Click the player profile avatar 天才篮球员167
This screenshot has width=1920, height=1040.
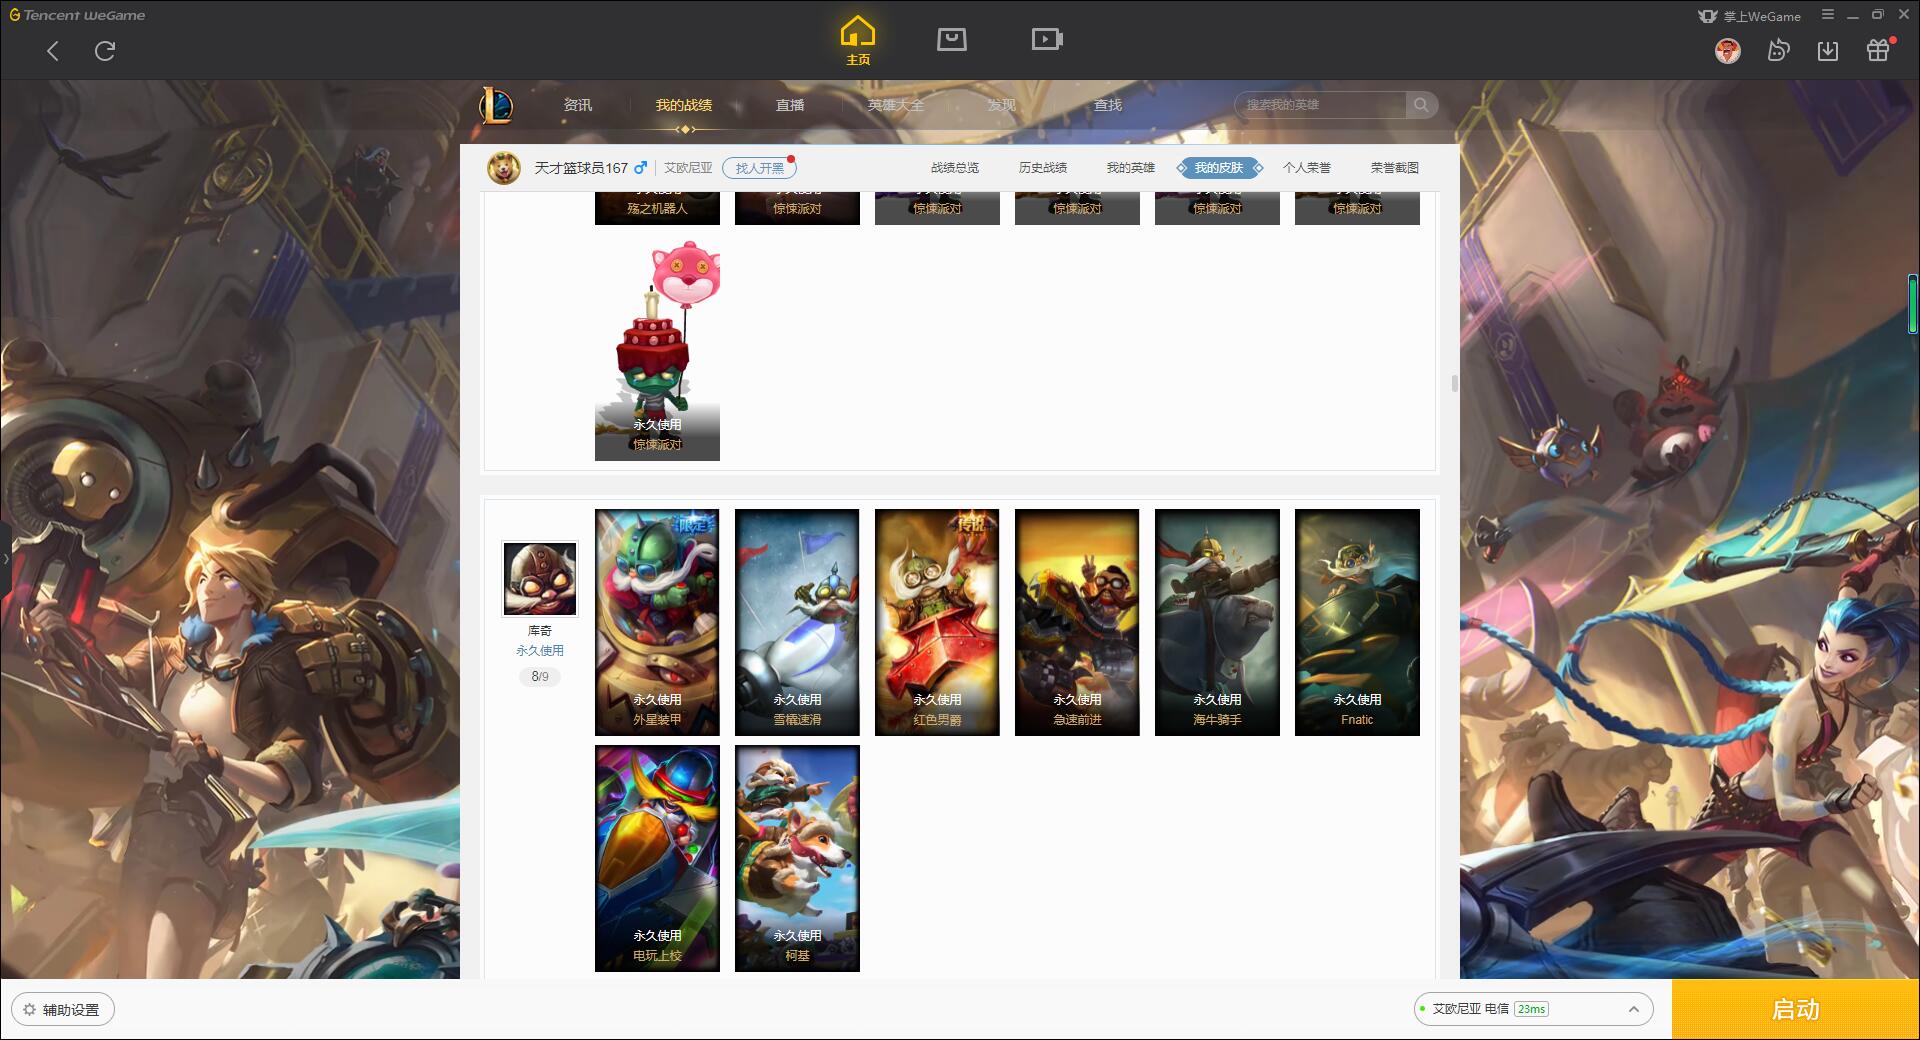pos(504,168)
